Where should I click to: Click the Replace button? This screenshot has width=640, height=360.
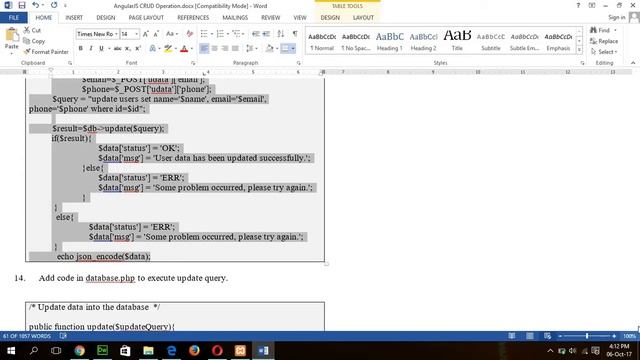604,41
